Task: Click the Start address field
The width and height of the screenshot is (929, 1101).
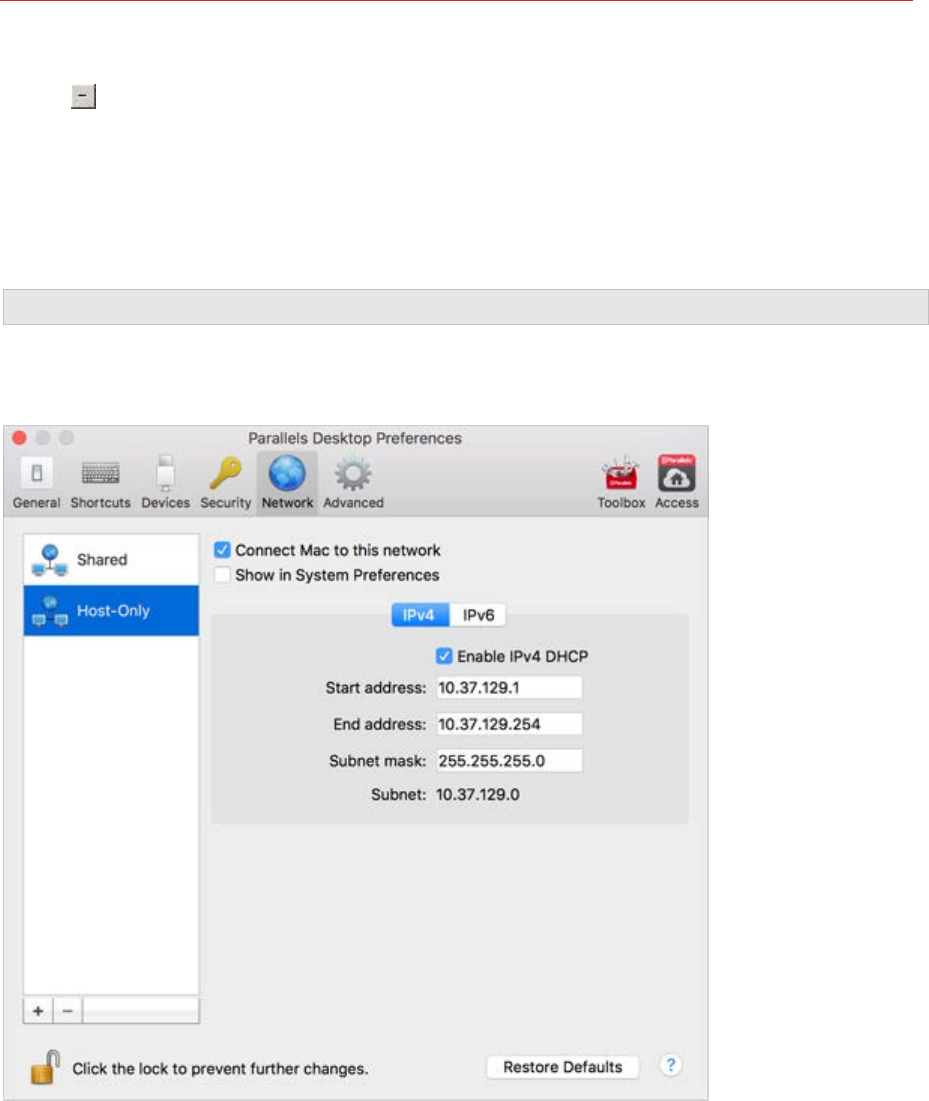Action: 509,687
